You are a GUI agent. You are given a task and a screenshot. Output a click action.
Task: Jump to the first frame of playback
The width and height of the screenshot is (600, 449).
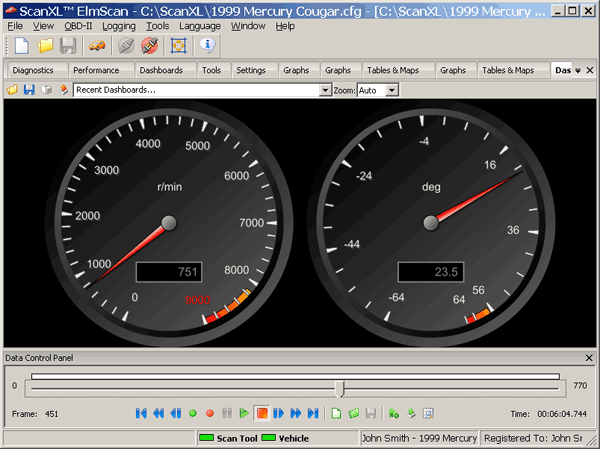141,412
